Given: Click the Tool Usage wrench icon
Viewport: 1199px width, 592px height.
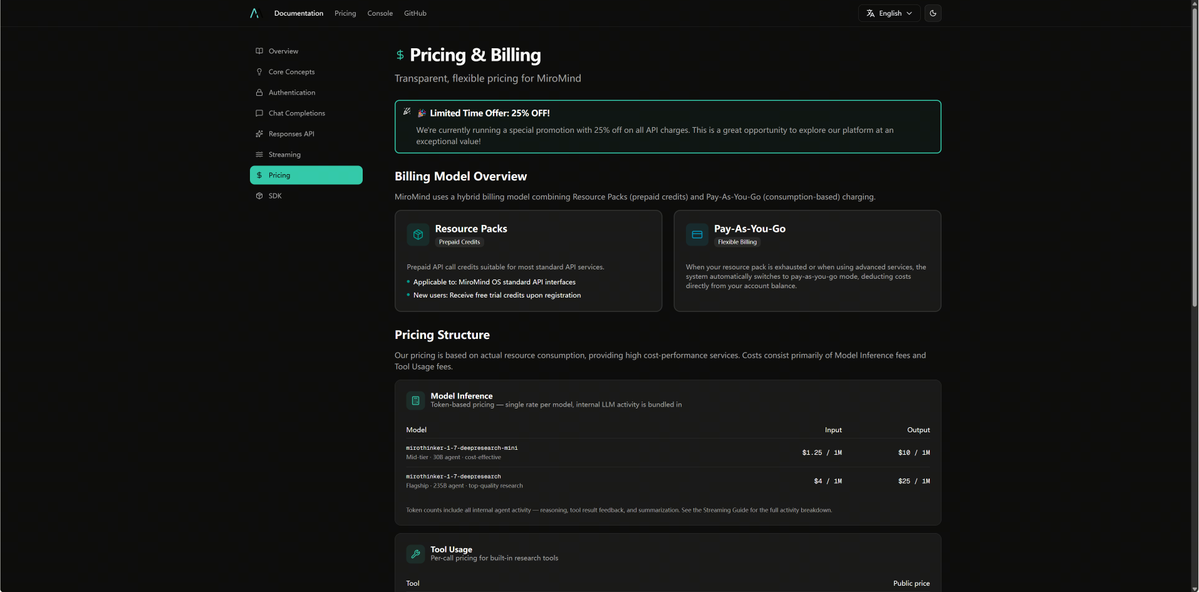Looking at the screenshot, I should 415,554.
